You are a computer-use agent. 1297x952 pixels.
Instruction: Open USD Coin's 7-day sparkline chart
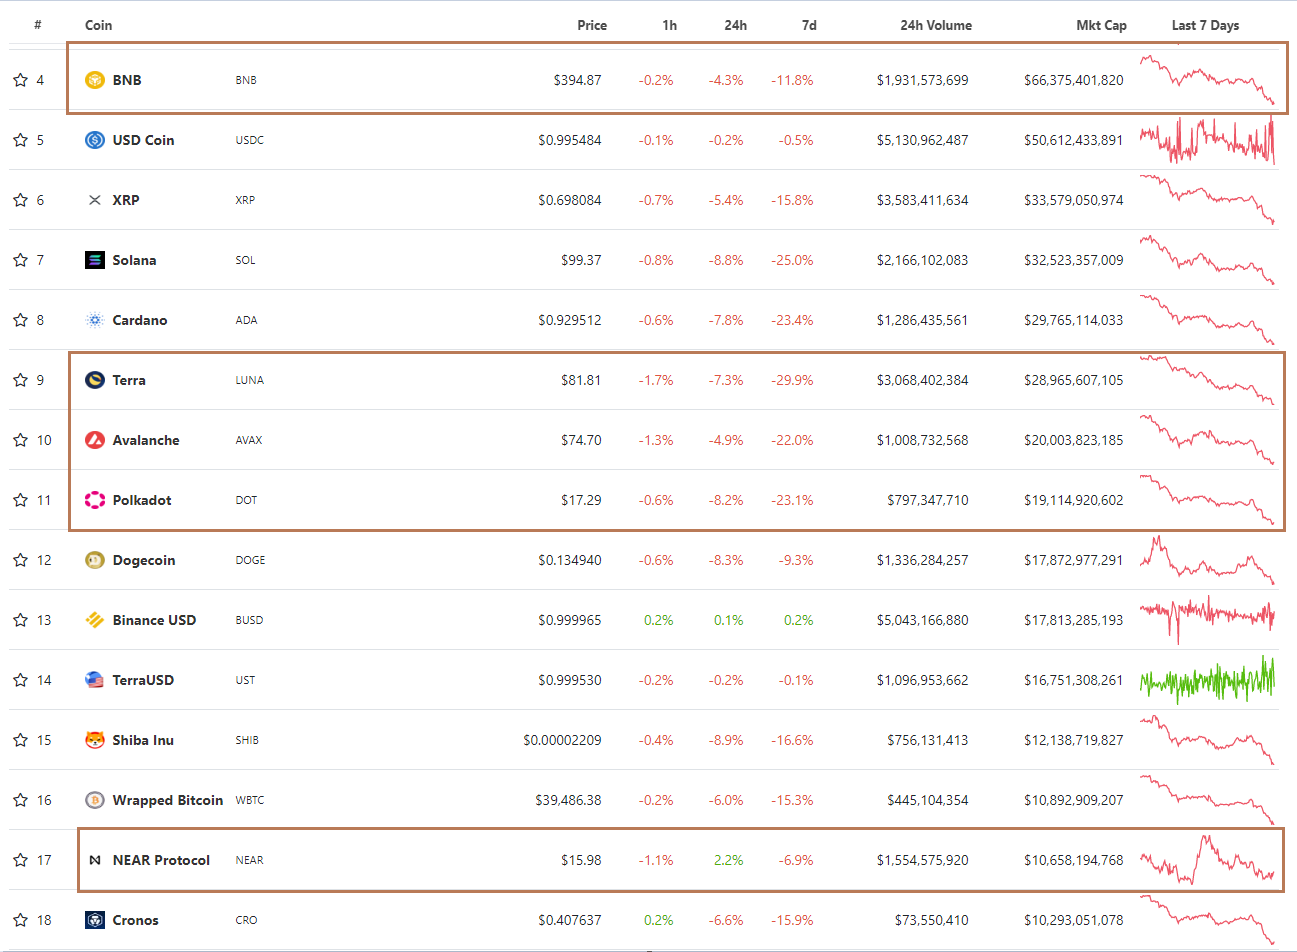[x=1207, y=140]
